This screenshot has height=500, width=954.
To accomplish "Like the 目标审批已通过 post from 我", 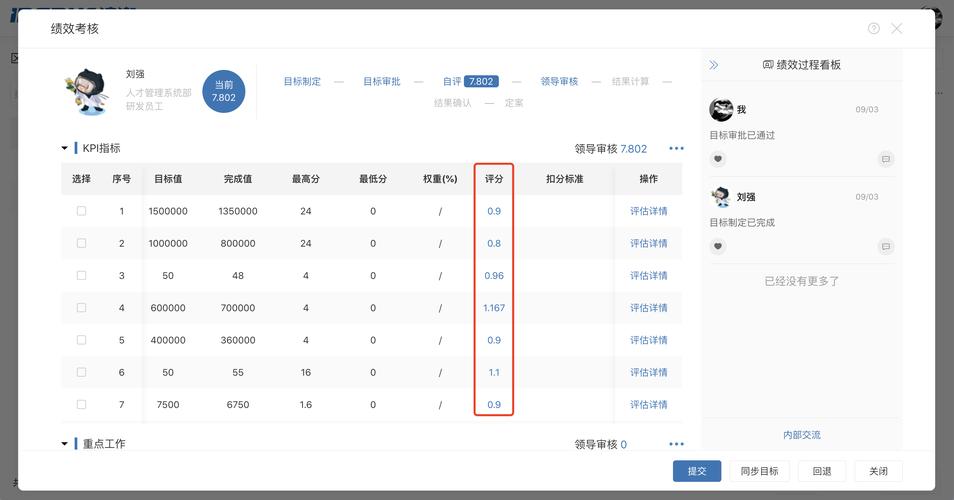I will [717, 159].
